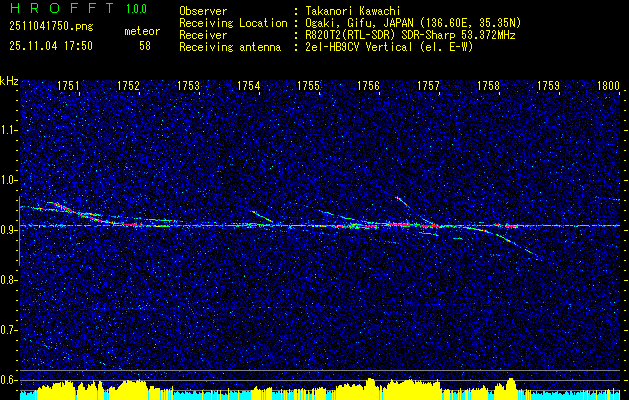This screenshot has width=629, height=400.
Task: Click the 1.0 frequency axis label
Action: pyautogui.click(x=9, y=180)
